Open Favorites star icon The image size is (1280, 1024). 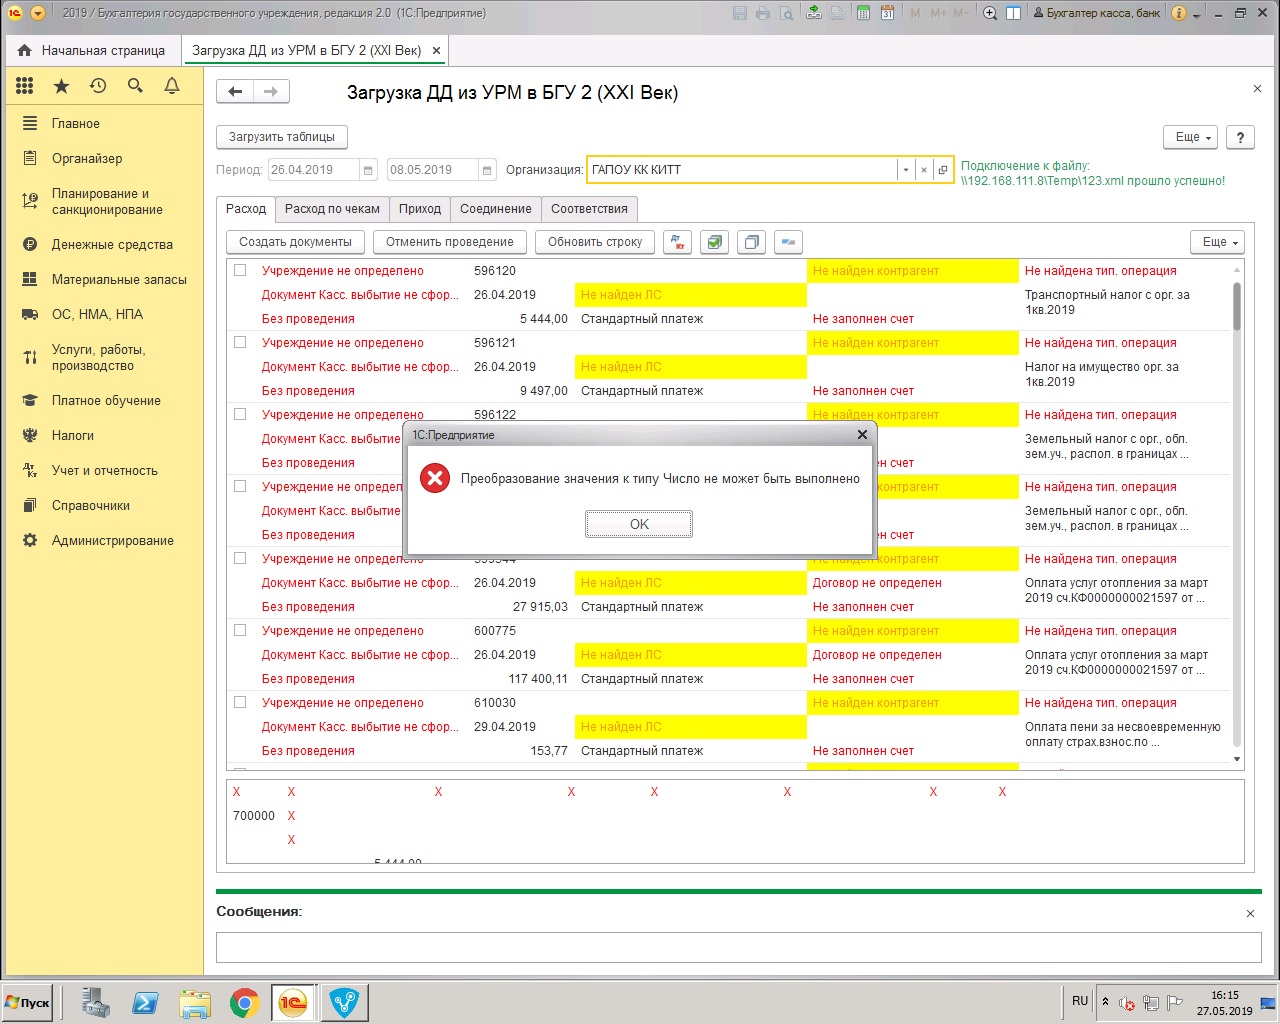pos(61,86)
